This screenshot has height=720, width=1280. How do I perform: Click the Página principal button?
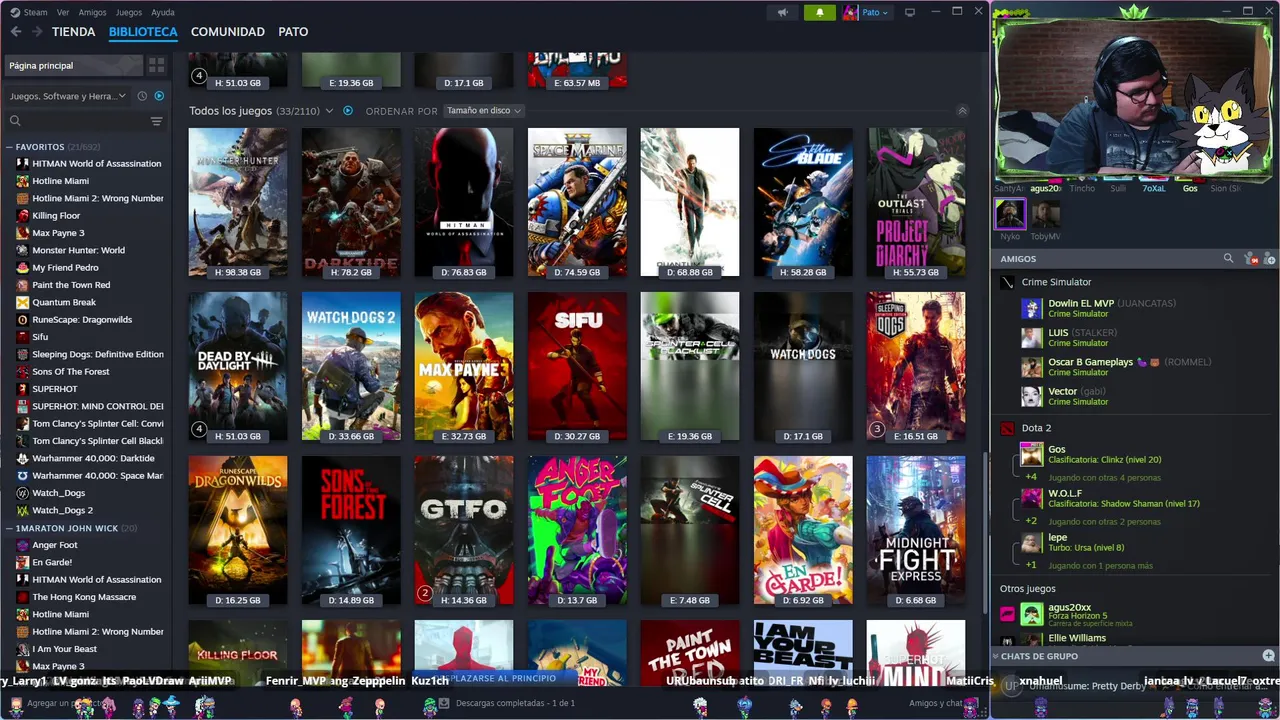point(72,65)
